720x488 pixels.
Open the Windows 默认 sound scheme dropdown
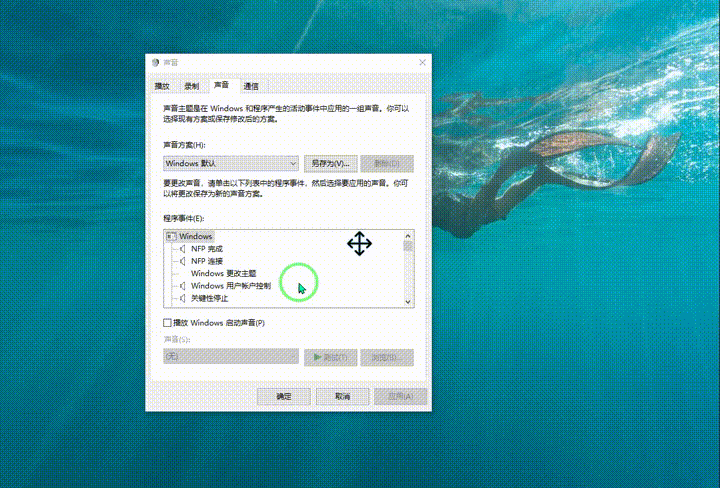[231, 163]
